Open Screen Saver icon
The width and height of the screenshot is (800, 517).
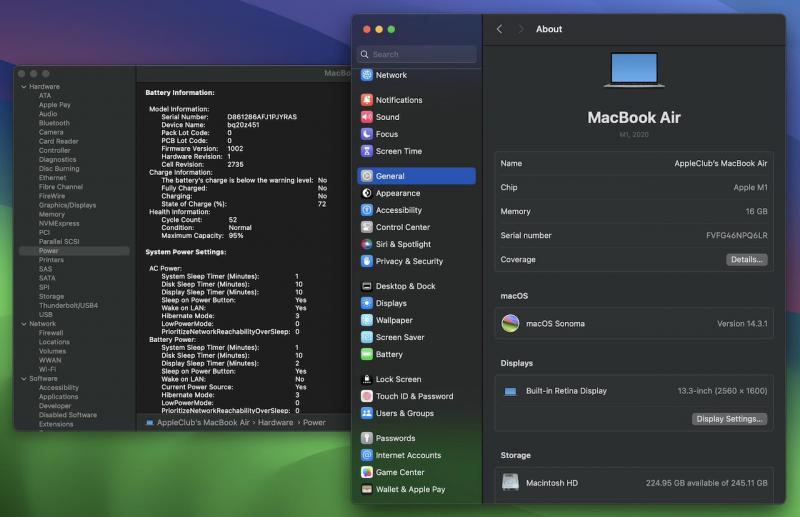[x=366, y=337]
